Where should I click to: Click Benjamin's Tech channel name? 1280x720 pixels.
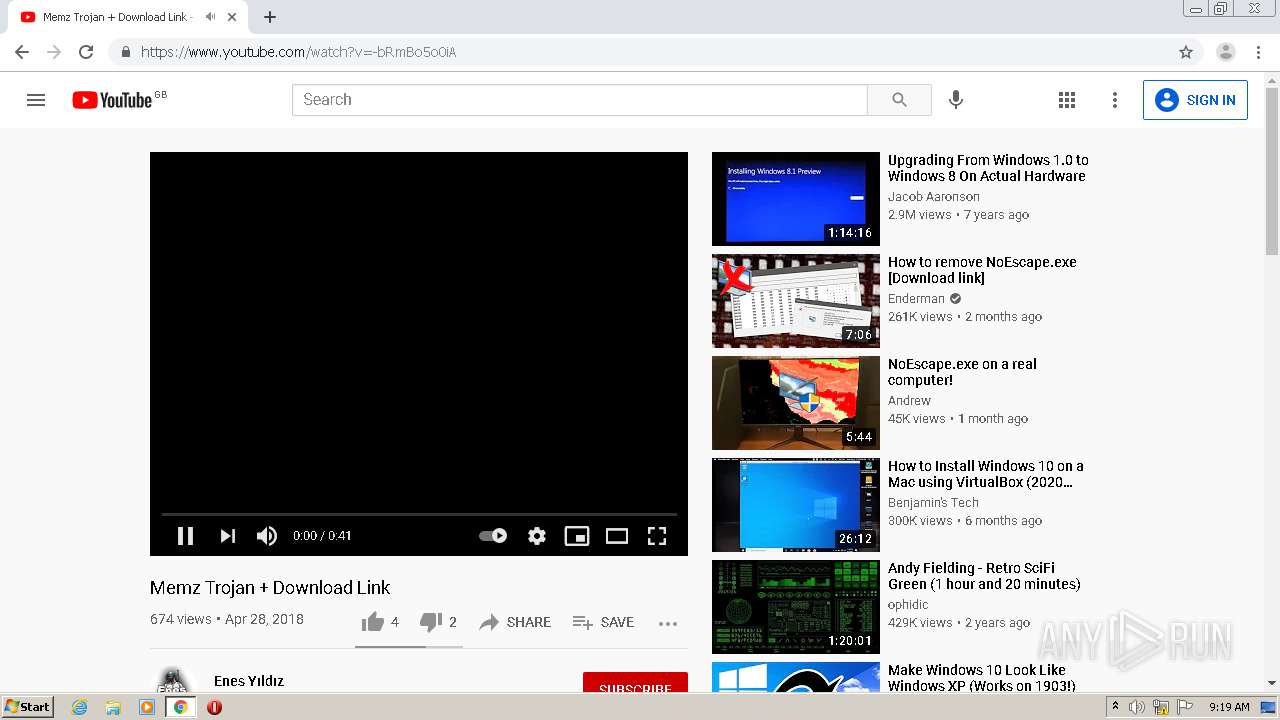click(x=933, y=503)
